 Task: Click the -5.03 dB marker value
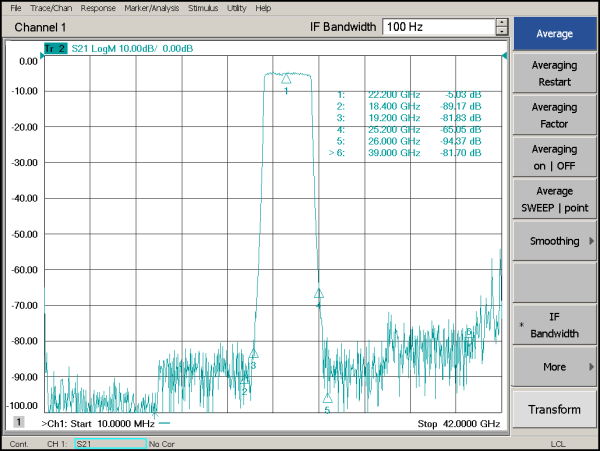463,94
